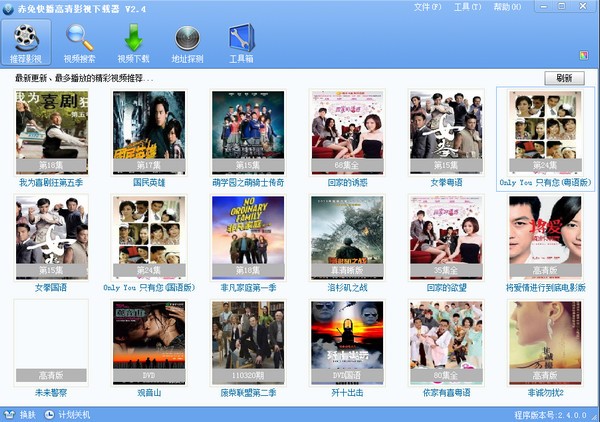Open 将爱情进行到底电影版 poster thumbnail
600x422 pixels.
pos(545,238)
